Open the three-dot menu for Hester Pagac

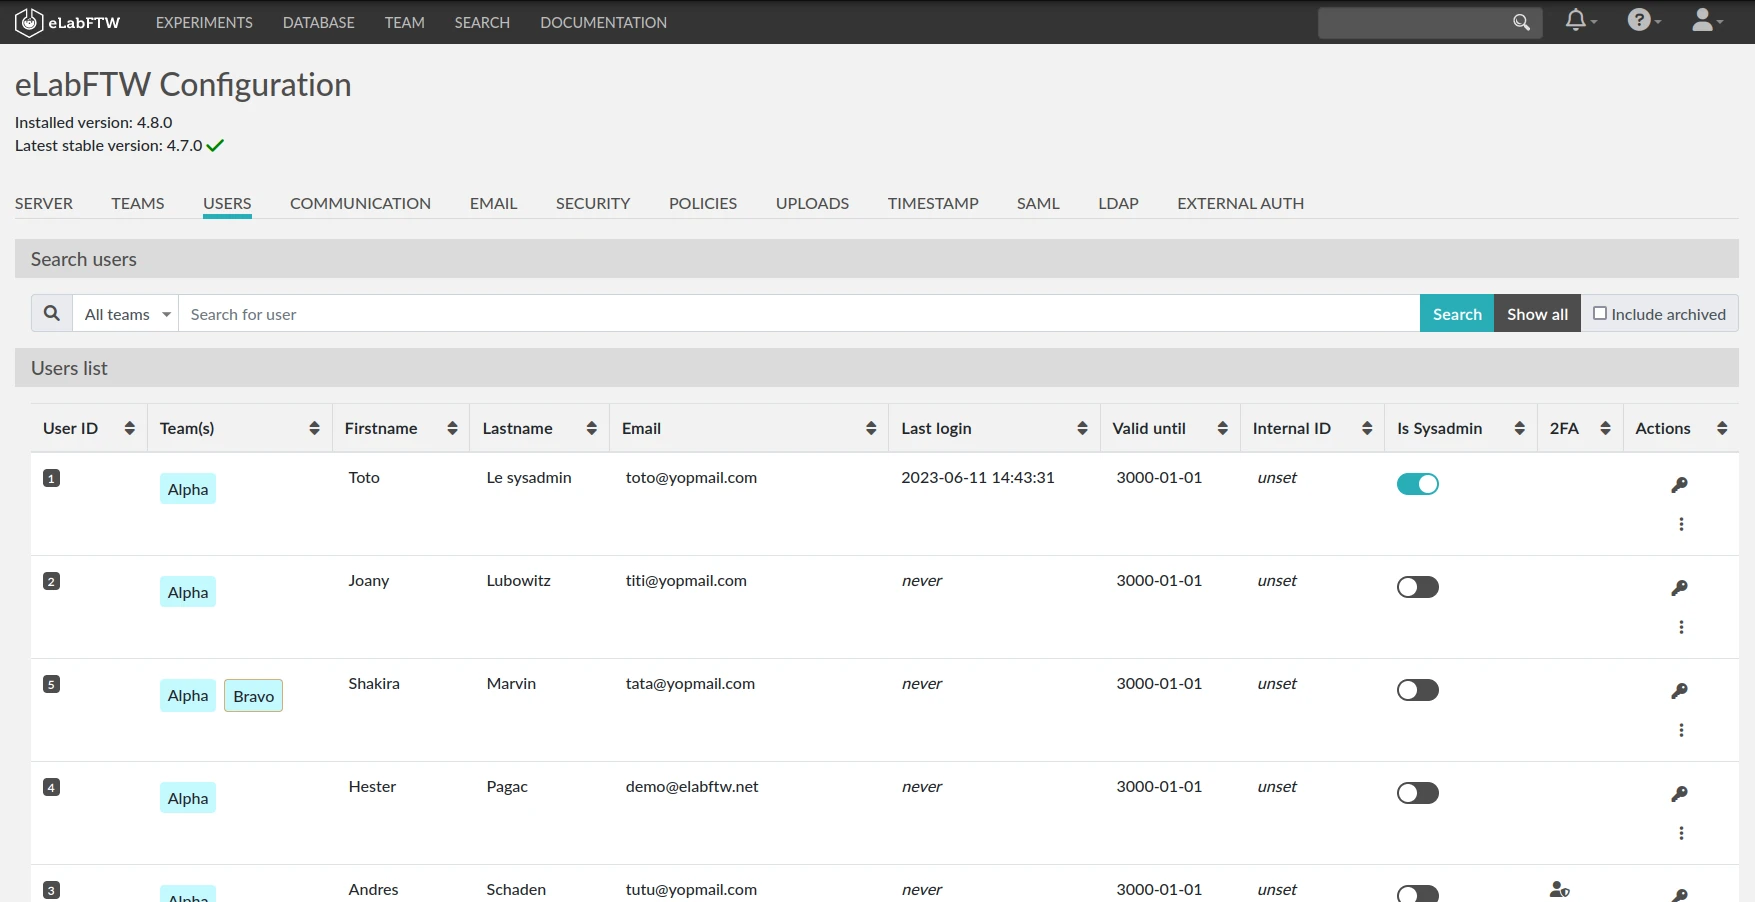(x=1681, y=833)
